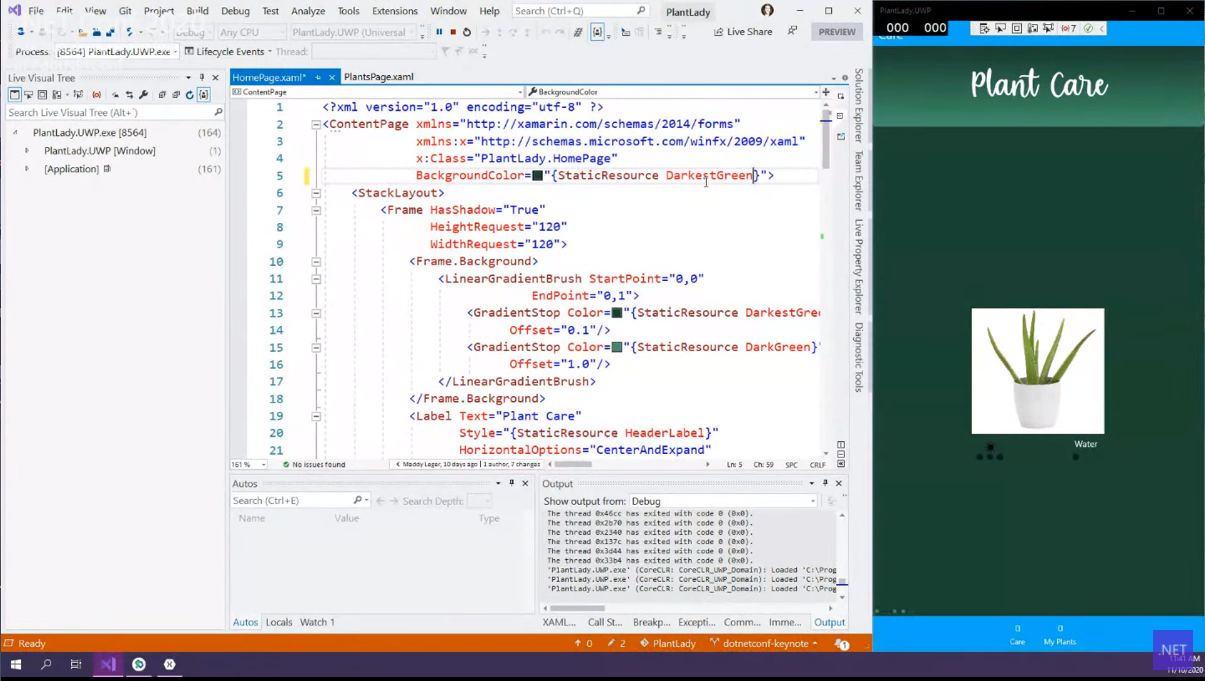Click the BackgroundColor DarkestGreen color swatch
Screen dimensions: 1205x681
[537, 176]
